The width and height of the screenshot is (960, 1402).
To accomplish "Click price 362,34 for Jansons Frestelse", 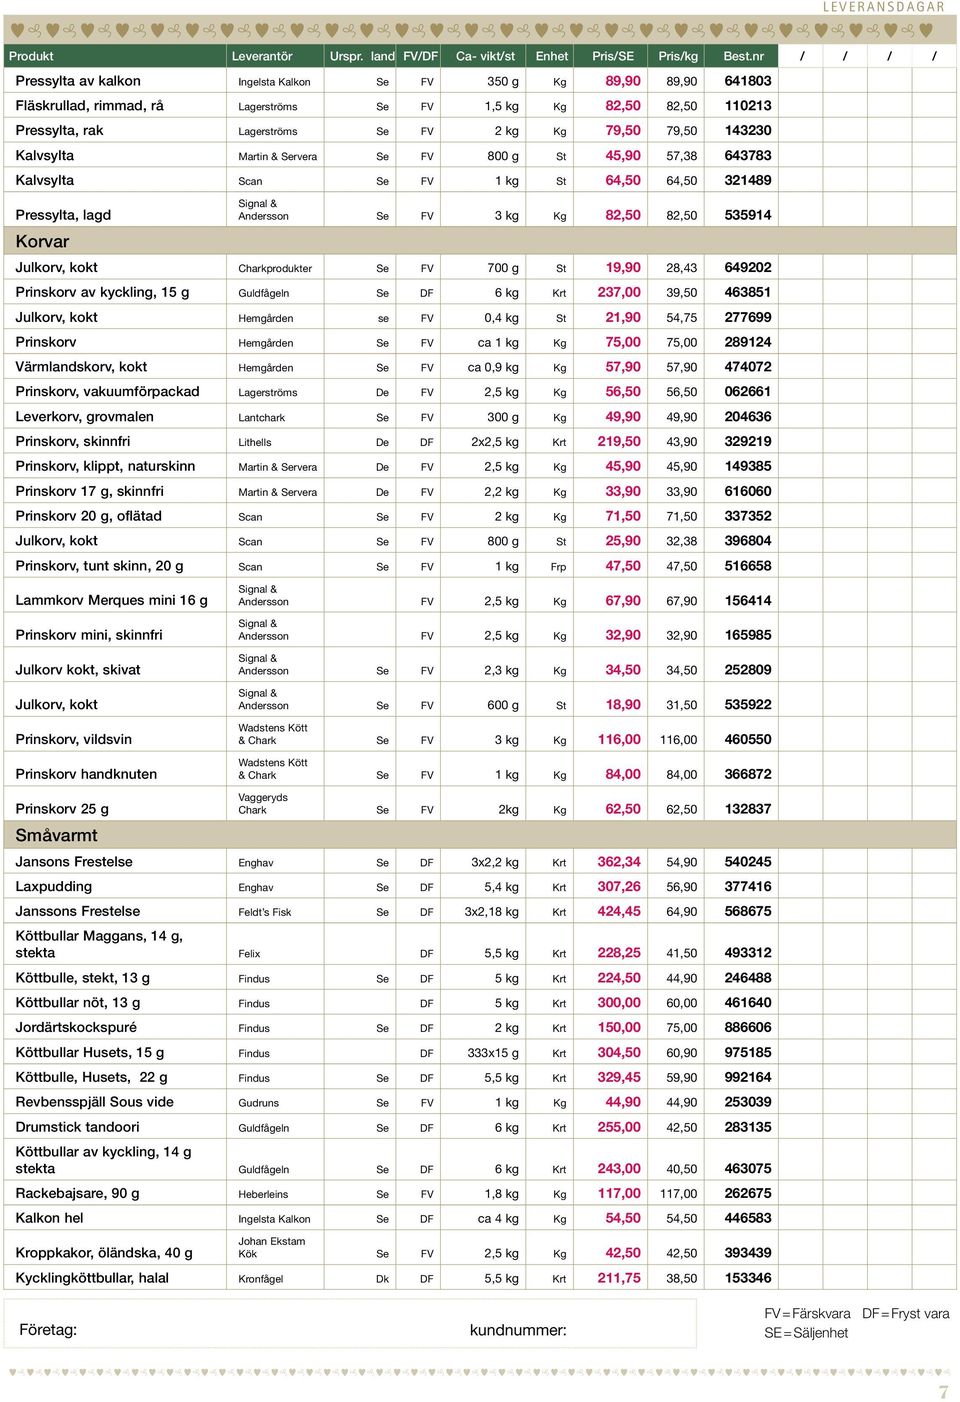I will coord(619,861).
